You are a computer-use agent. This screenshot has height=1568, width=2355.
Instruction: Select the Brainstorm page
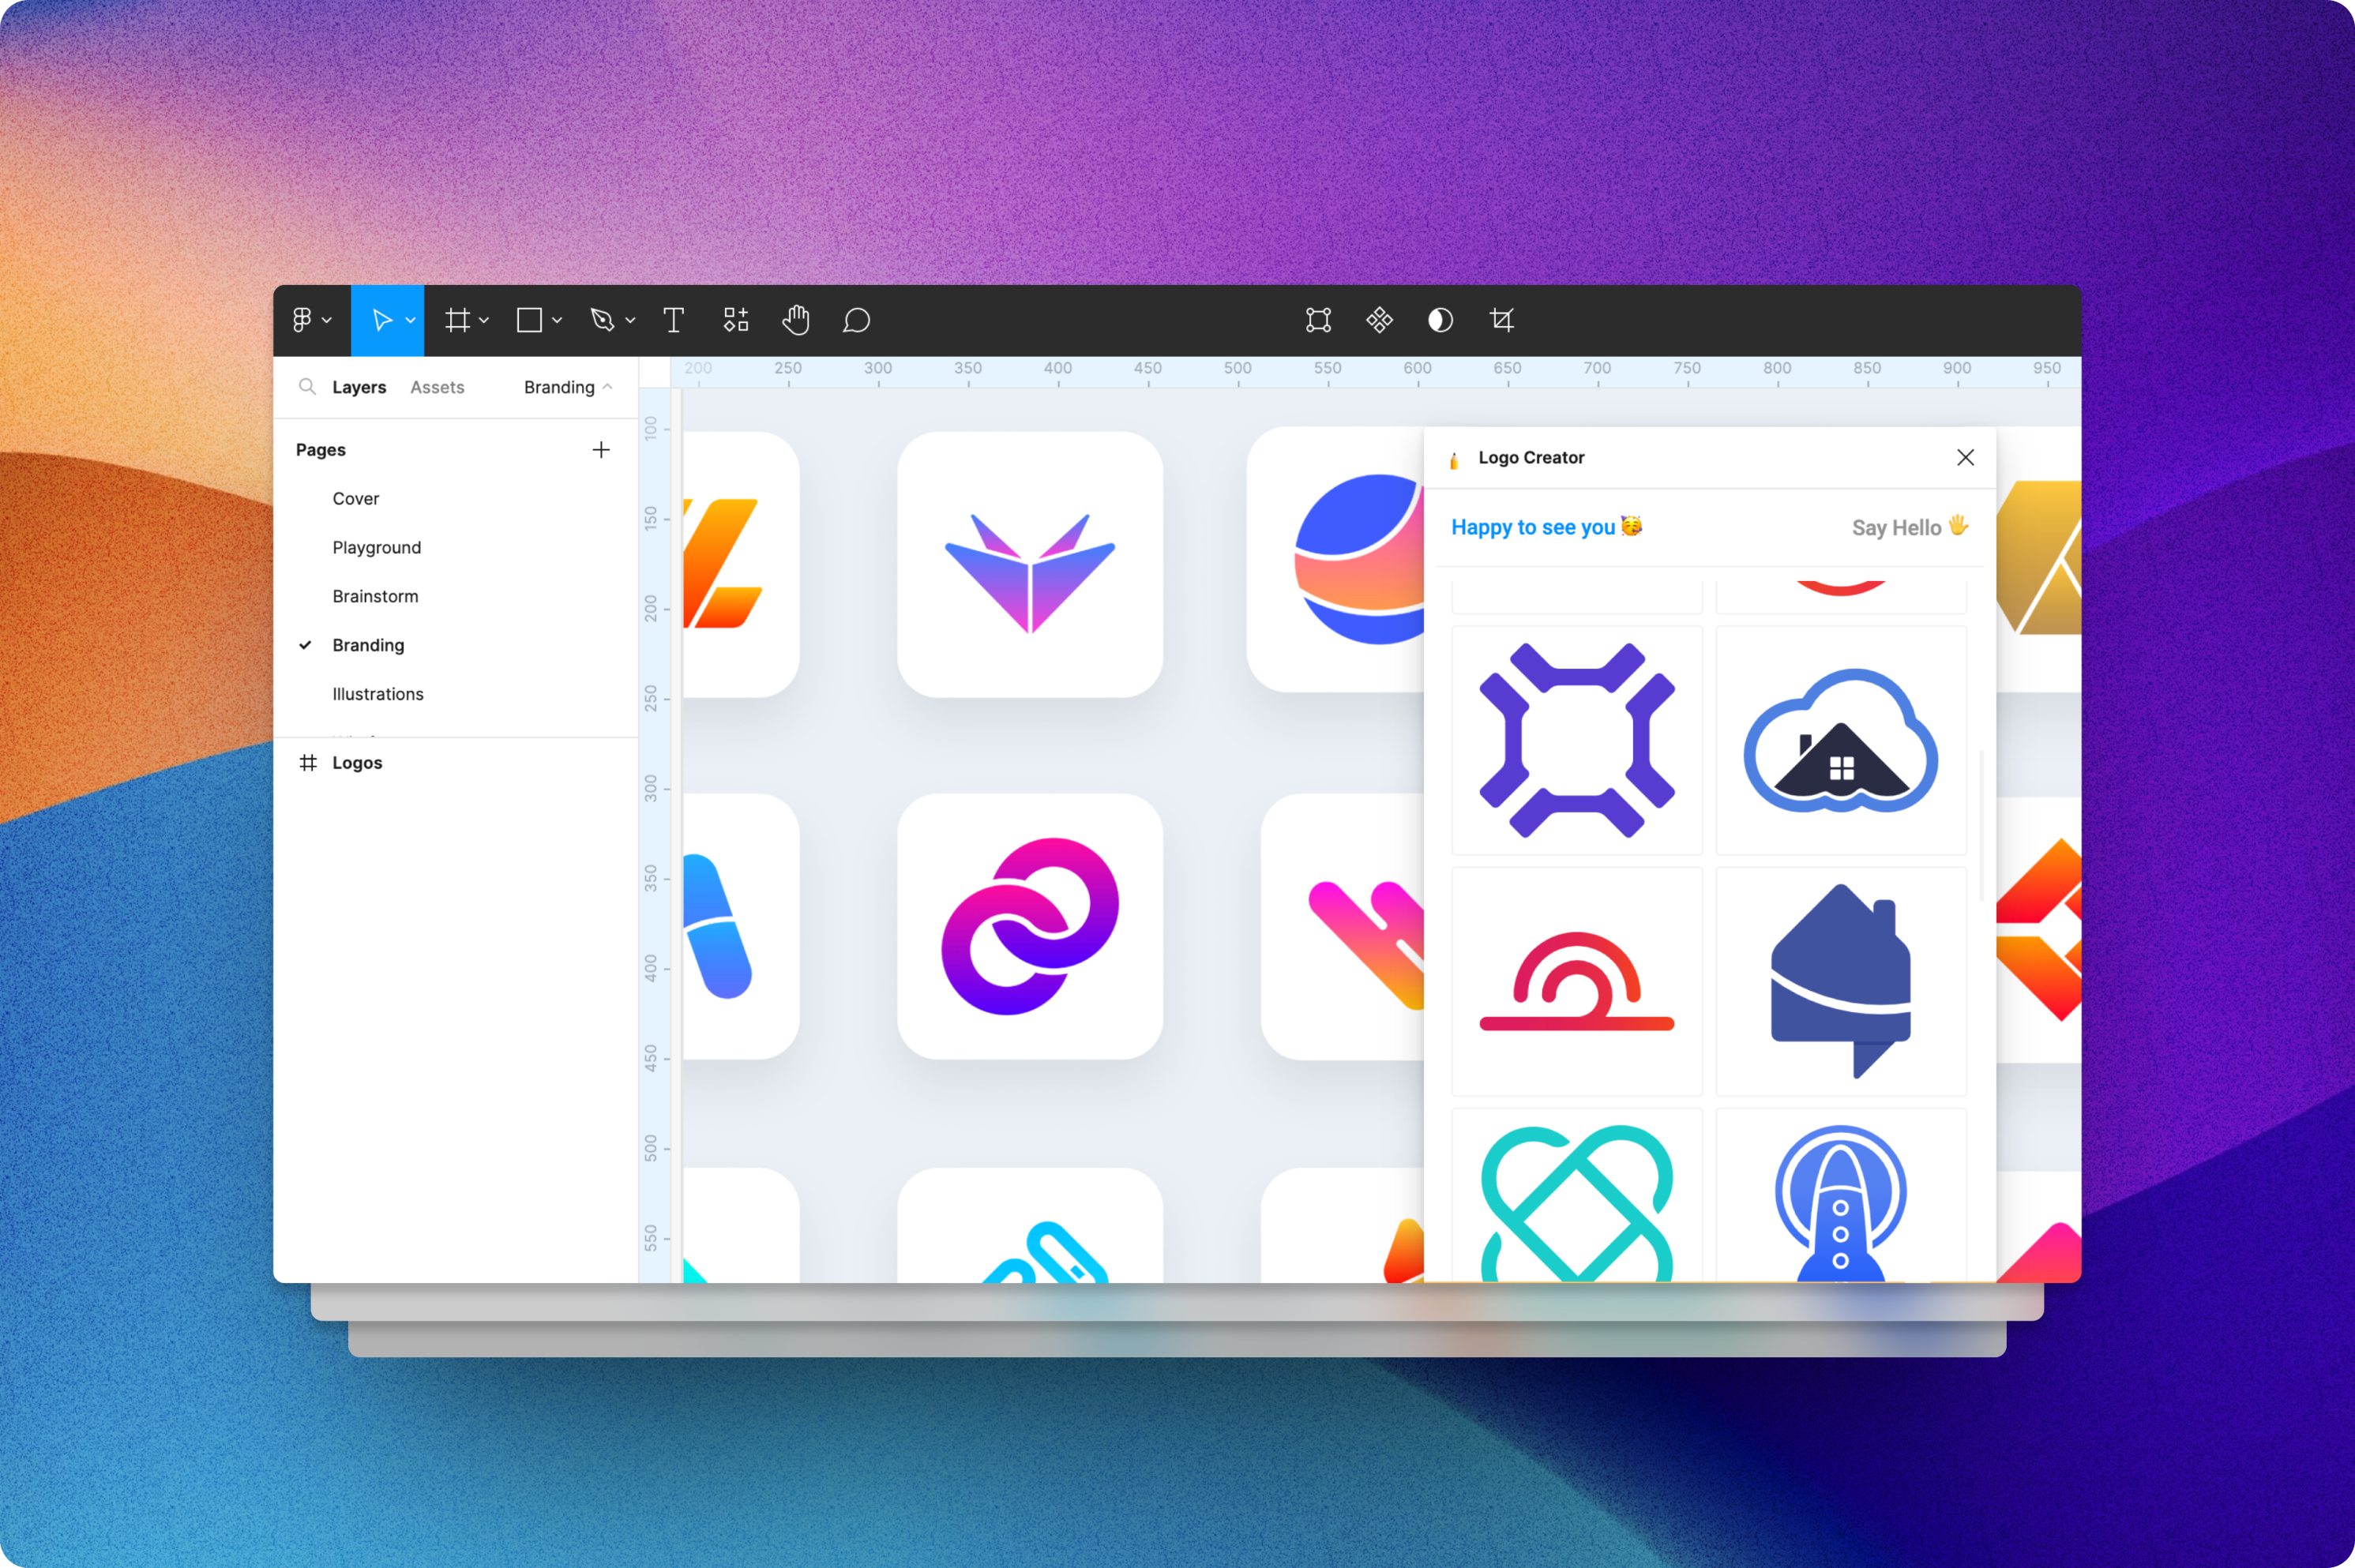(x=376, y=595)
